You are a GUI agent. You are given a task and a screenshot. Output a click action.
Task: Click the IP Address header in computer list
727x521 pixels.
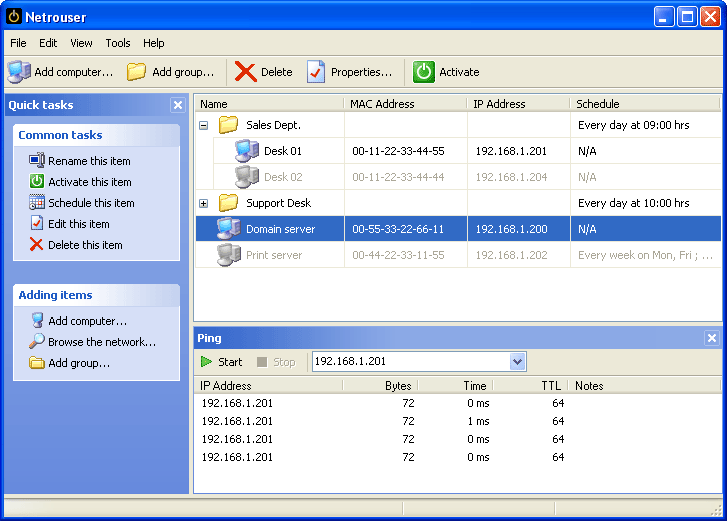(x=518, y=104)
